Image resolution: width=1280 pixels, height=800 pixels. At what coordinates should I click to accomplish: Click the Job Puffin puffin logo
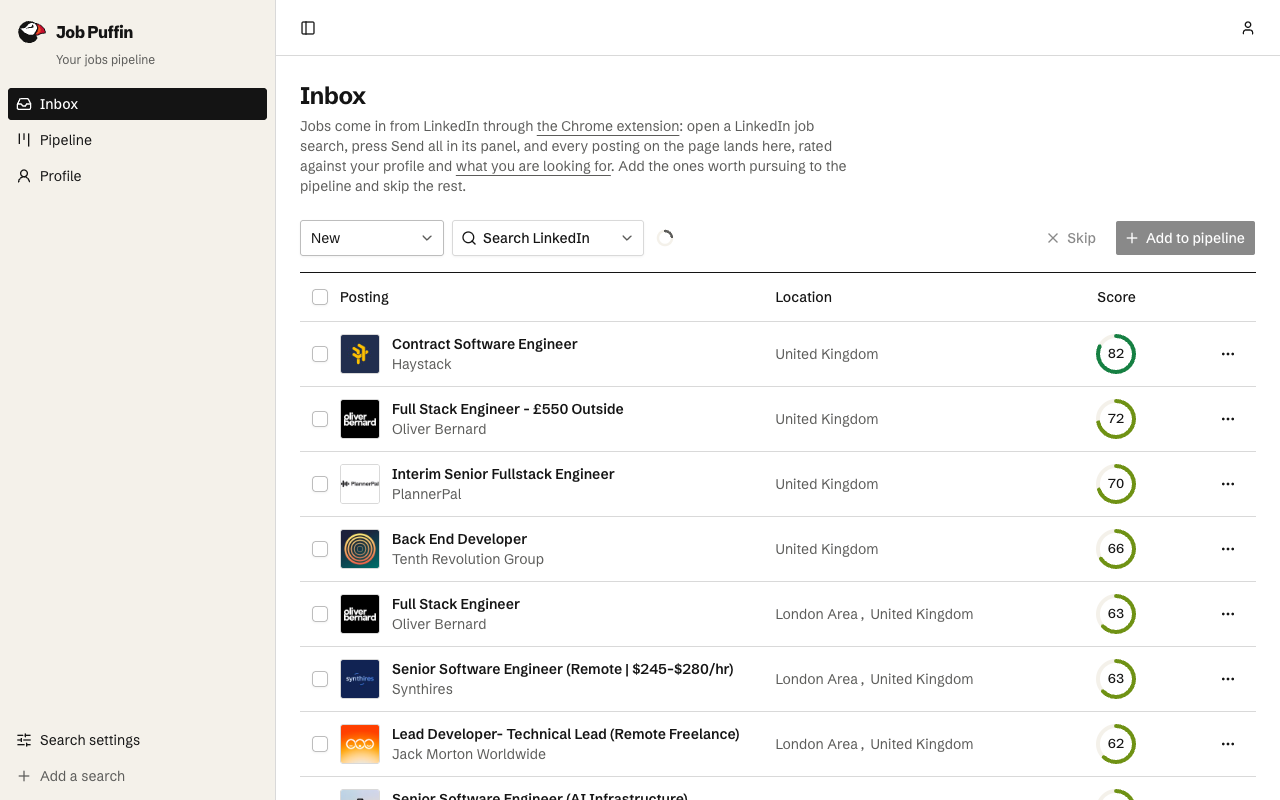[32, 32]
